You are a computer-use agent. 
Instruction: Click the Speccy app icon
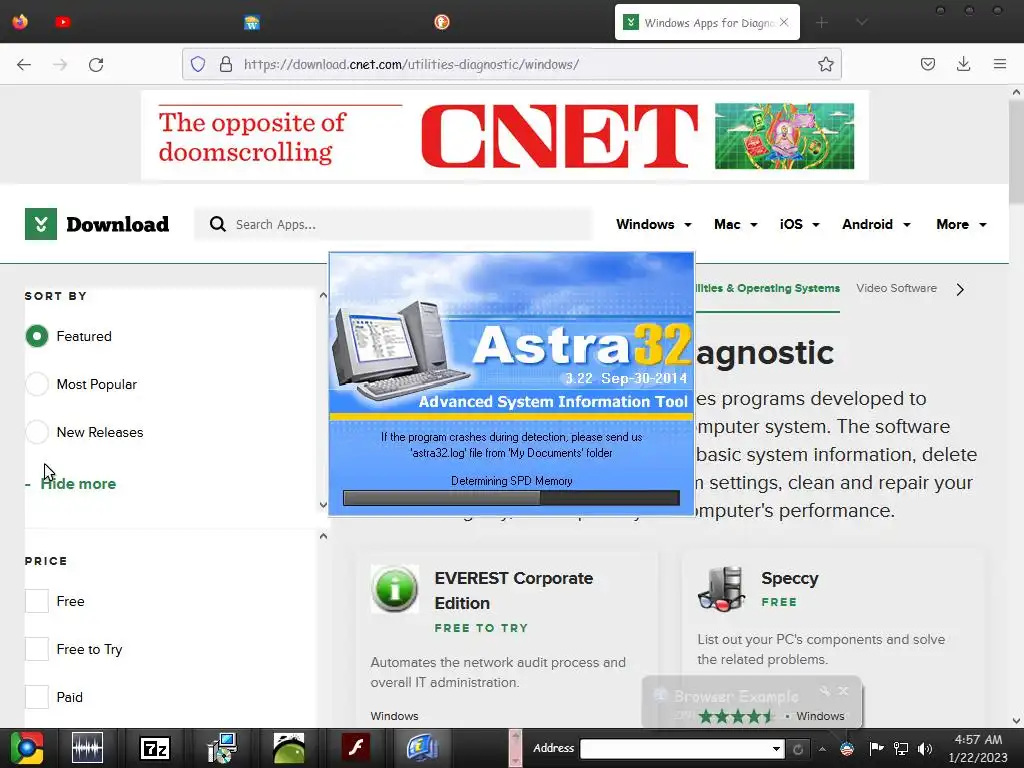coord(721,588)
